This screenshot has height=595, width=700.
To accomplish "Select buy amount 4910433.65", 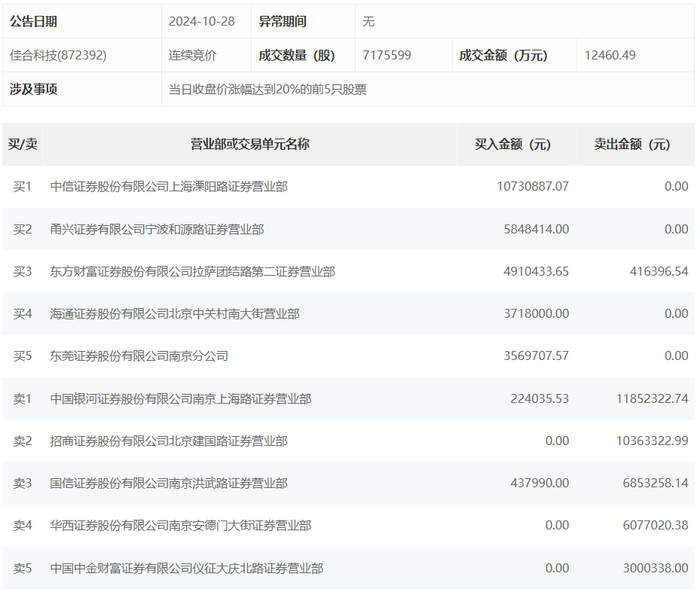I will 537,272.
